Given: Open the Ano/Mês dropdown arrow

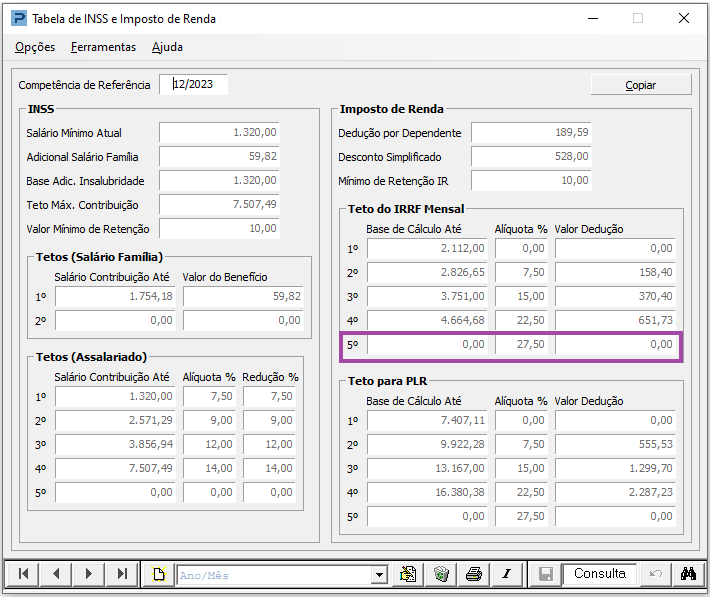Looking at the screenshot, I should point(379,575).
